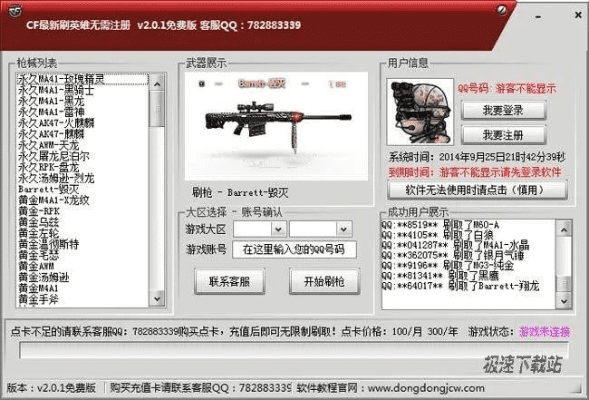Select 黄金左轮 in weapon list

click(38, 233)
